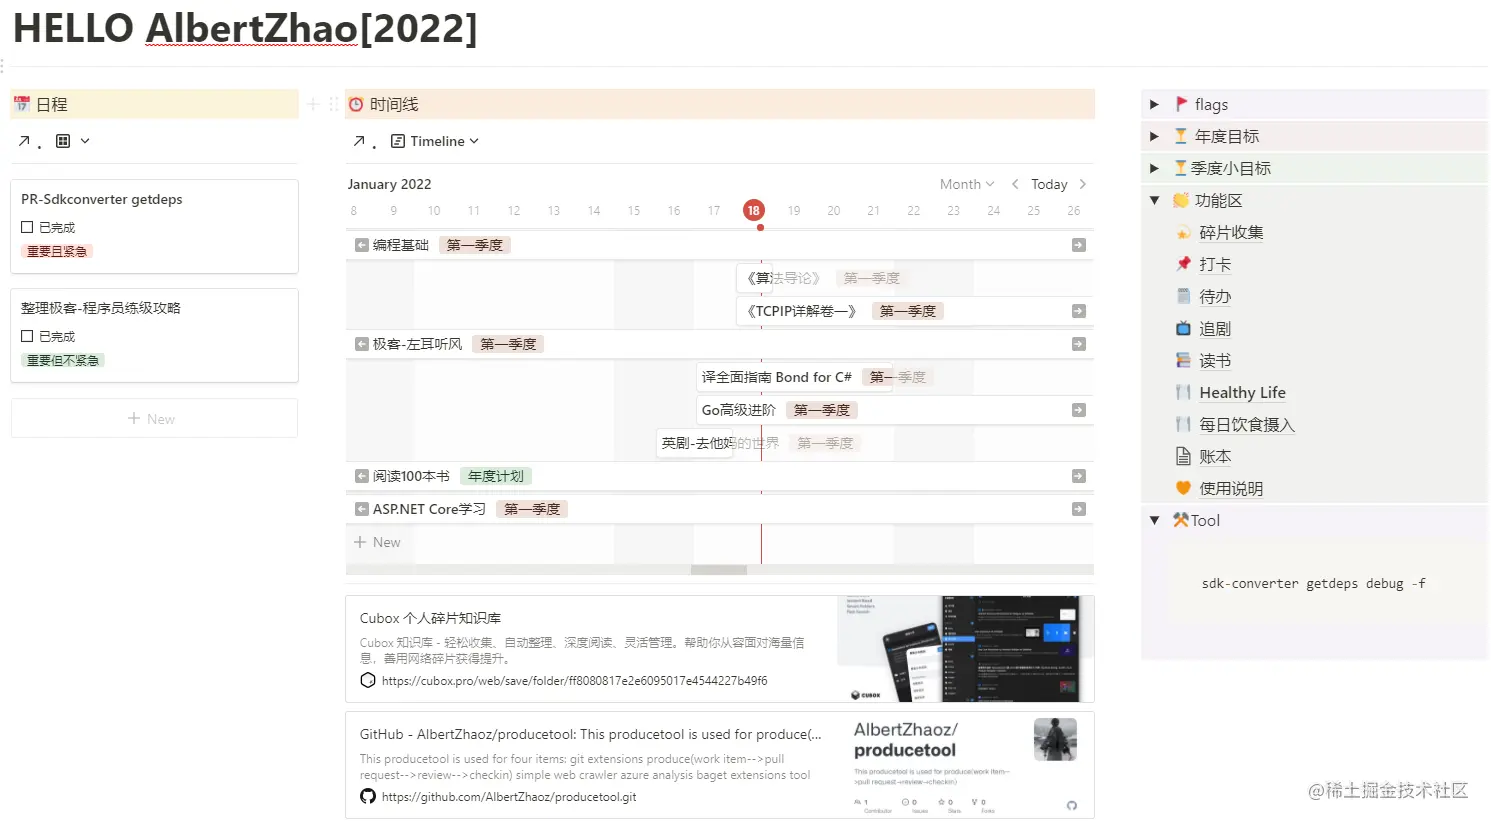
Task: Click producetool bookmark preview thumbnail
Action: tap(965, 765)
